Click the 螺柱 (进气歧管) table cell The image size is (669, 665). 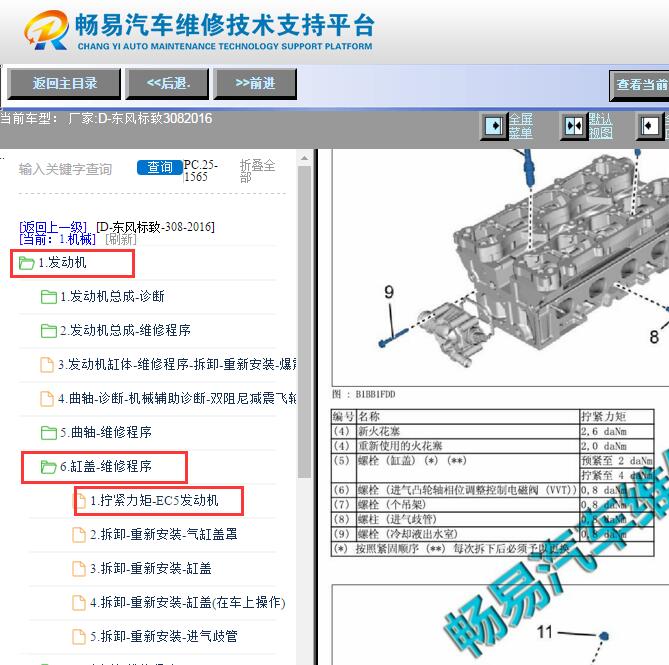point(468,520)
